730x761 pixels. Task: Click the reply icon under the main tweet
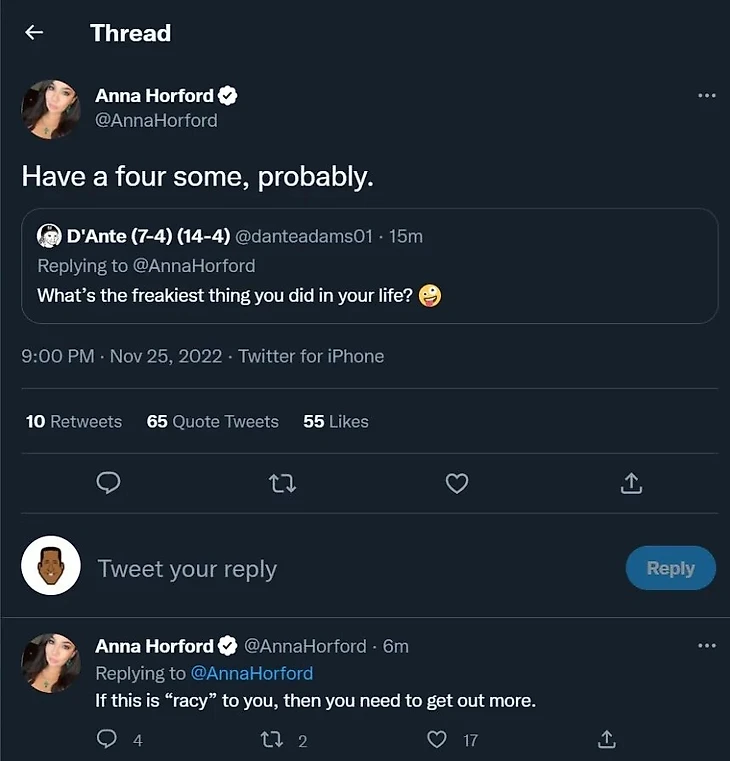click(x=109, y=484)
